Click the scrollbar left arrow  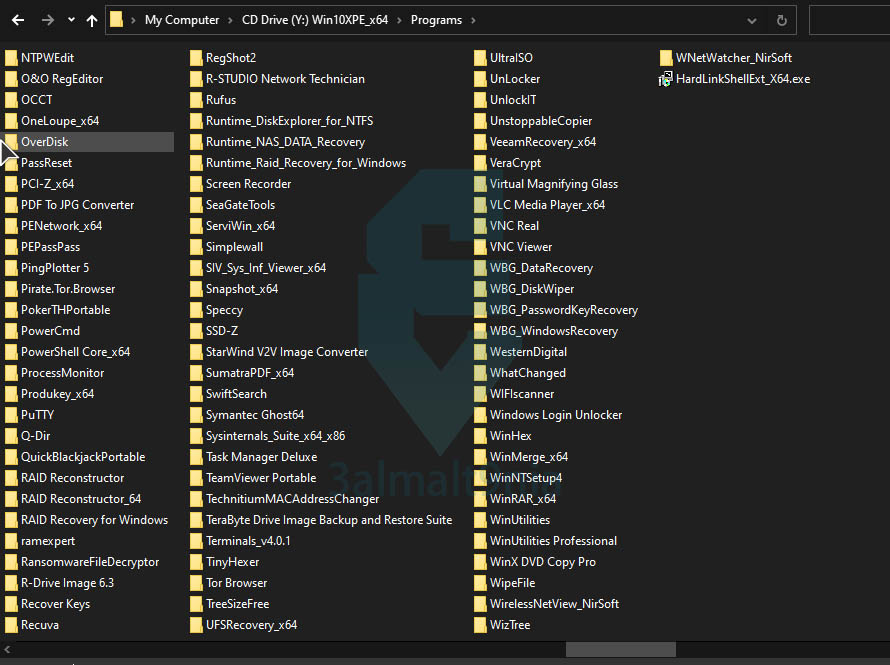pyautogui.click(x=7, y=649)
